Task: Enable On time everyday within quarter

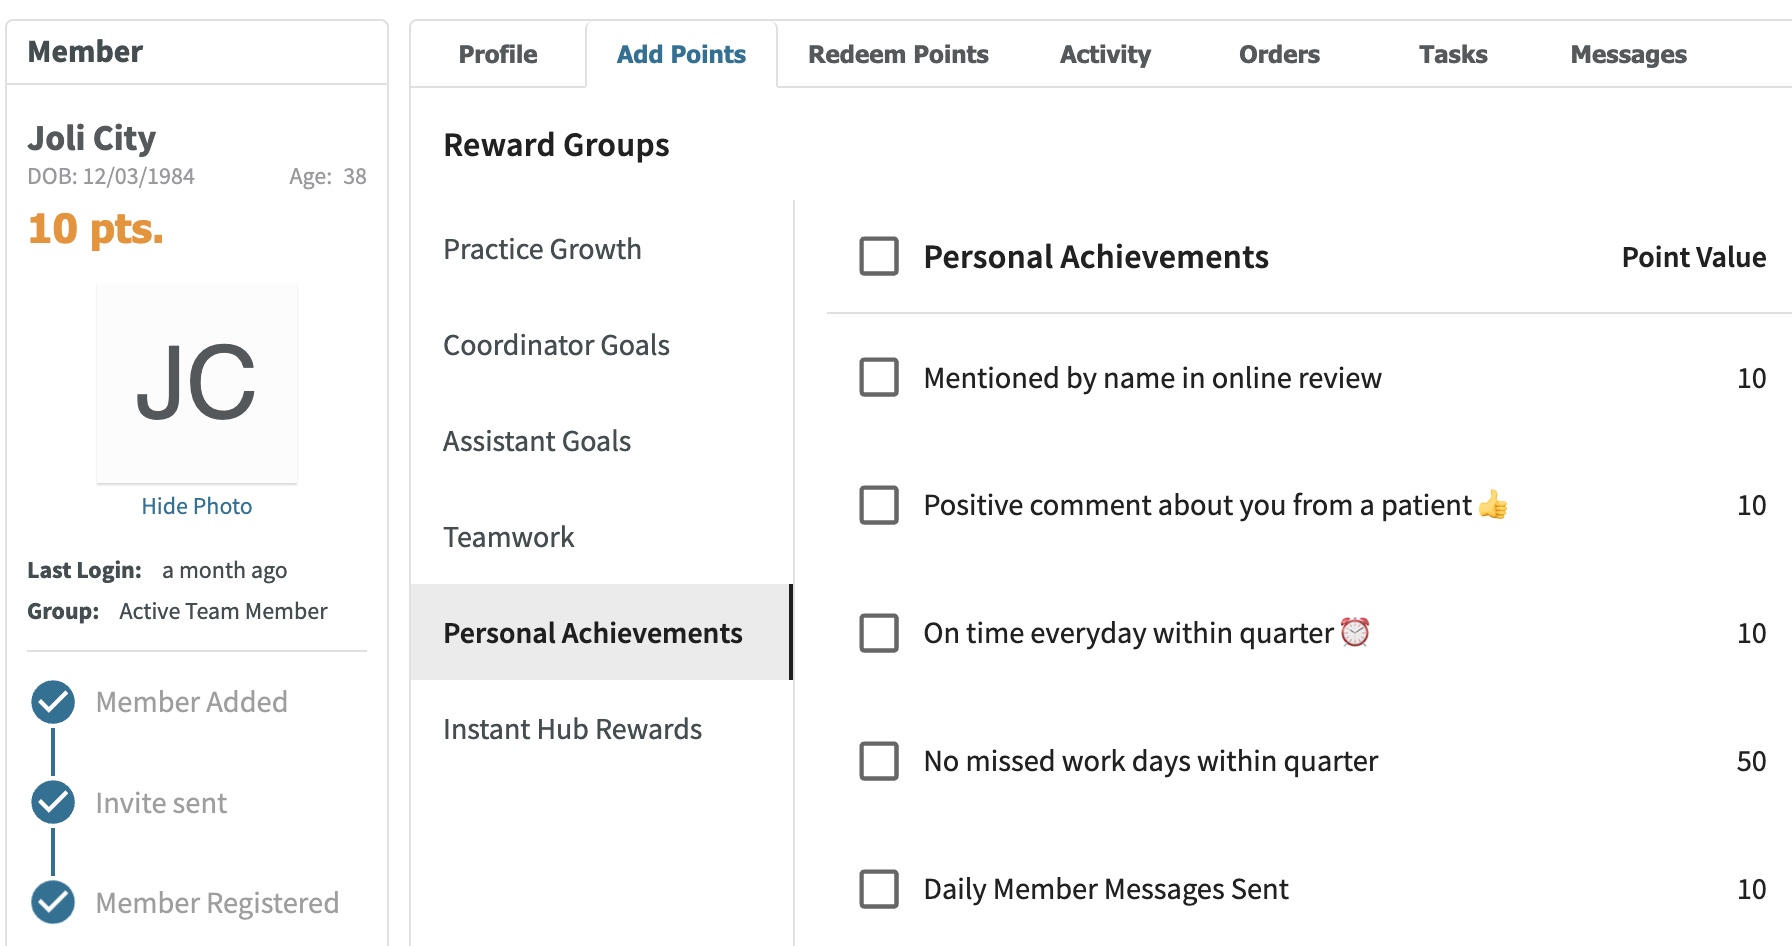Action: coord(879,633)
